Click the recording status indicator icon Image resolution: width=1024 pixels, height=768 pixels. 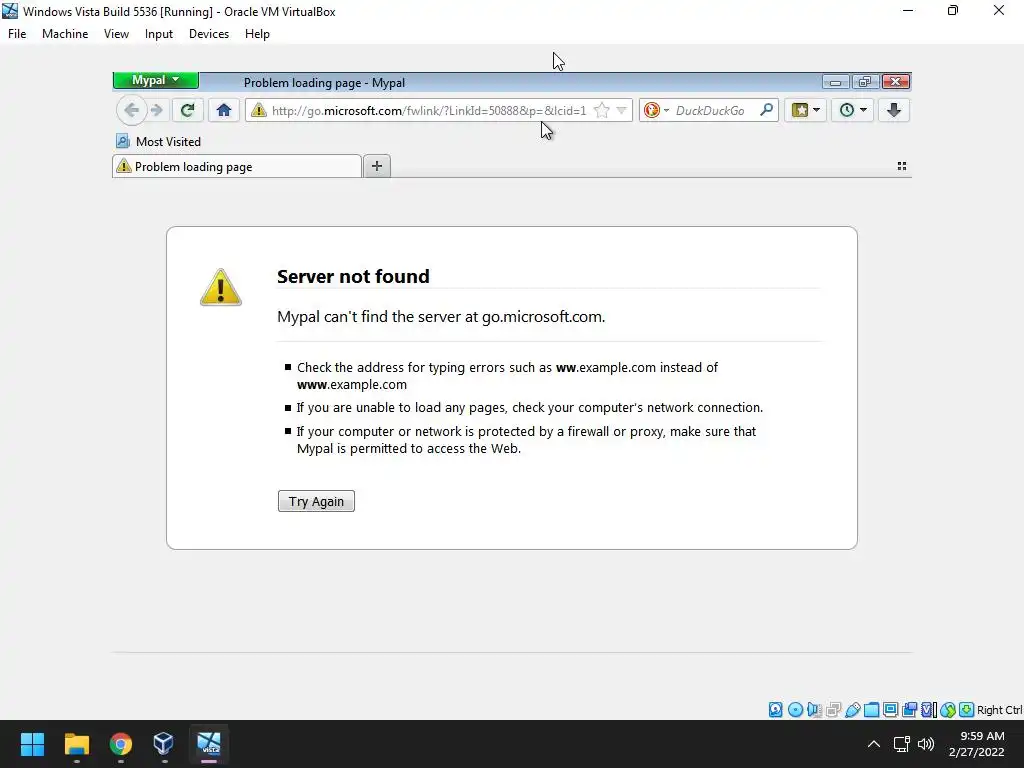click(909, 709)
